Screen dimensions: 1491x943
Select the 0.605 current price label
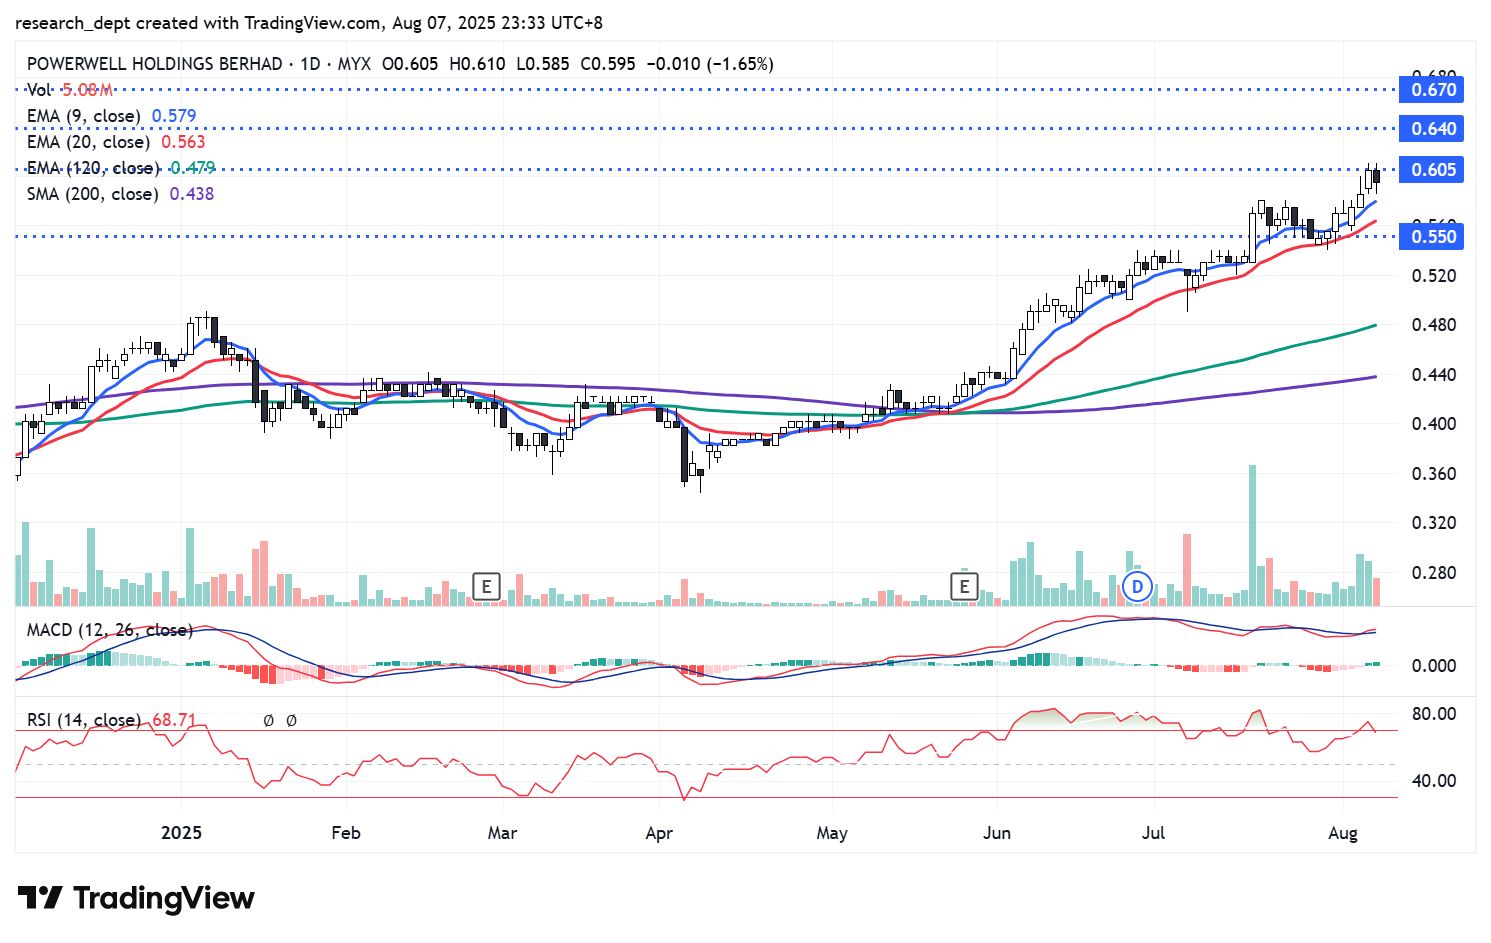click(x=1433, y=170)
